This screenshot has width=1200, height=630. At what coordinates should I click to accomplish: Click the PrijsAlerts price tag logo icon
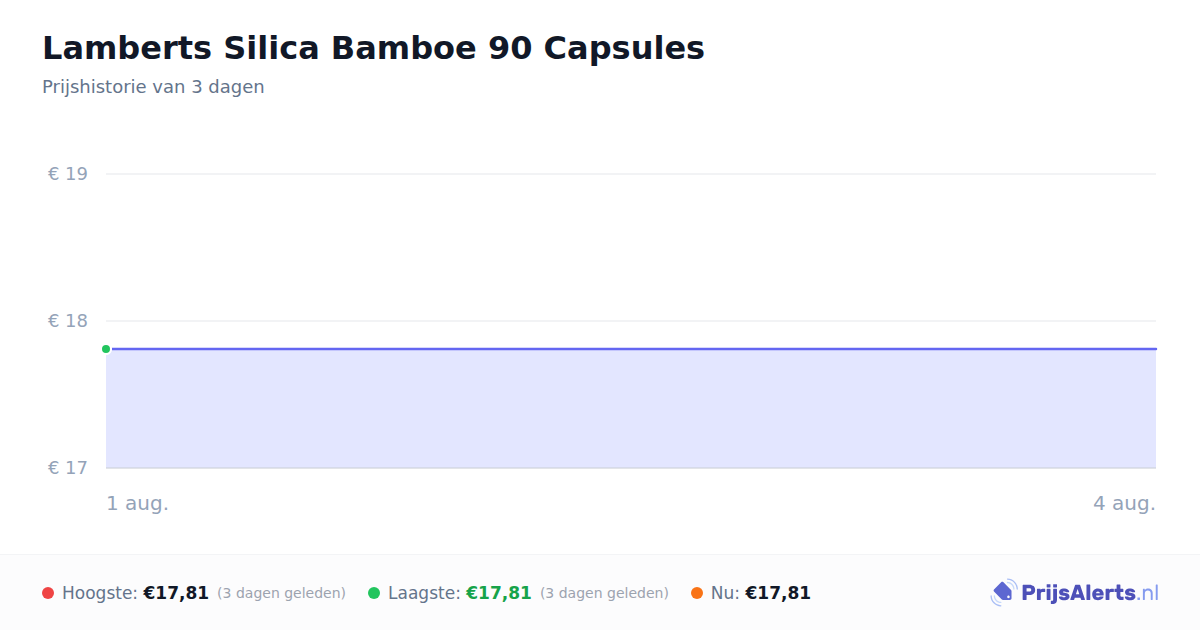[x=1003, y=593]
